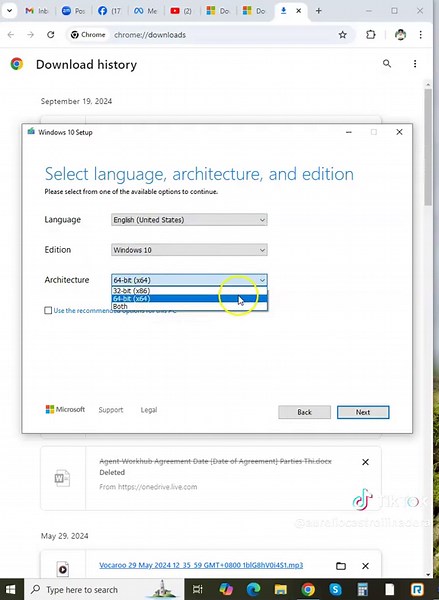The image size is (439, 600).
Task: Choose 64-bit (x64) in the list
Action: [x=189, y=298]
